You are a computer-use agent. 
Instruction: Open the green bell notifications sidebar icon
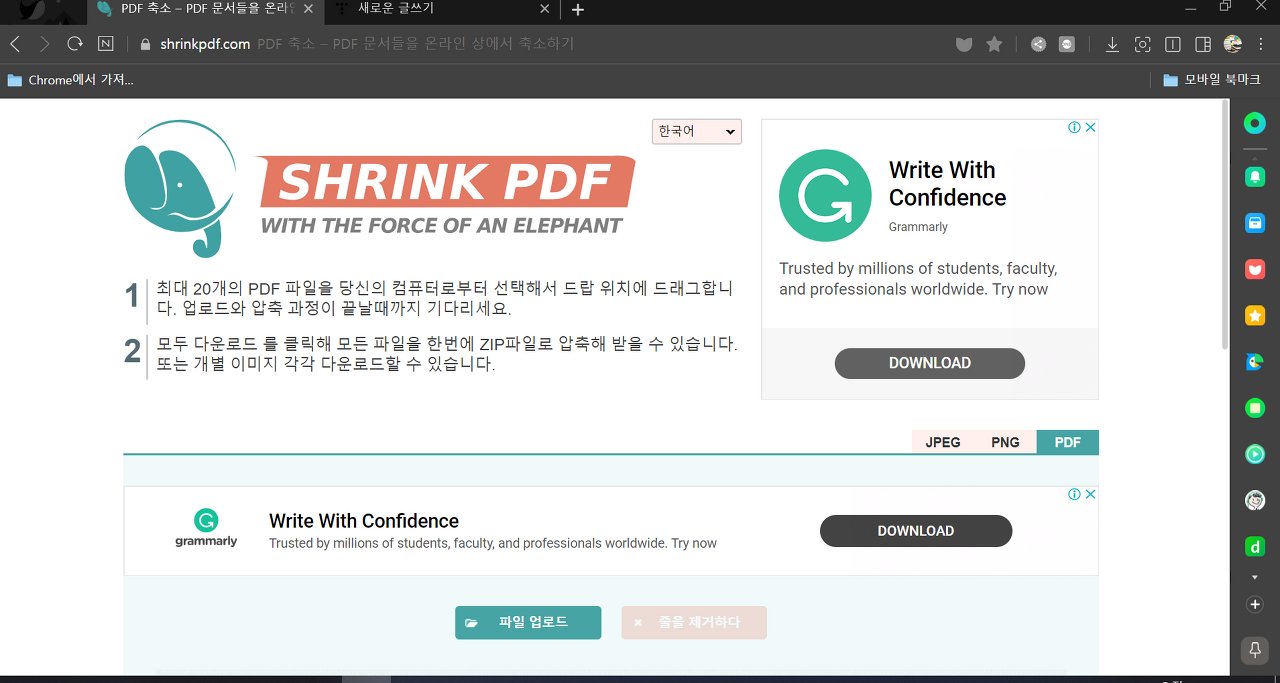click(1254, 177)
